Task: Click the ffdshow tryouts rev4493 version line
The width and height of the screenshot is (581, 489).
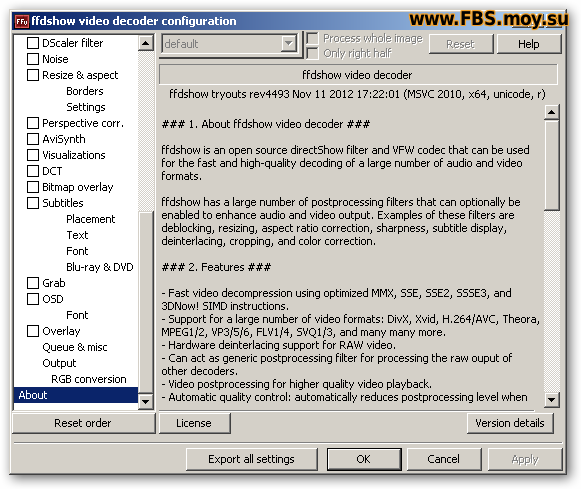Action: point(357,94)
